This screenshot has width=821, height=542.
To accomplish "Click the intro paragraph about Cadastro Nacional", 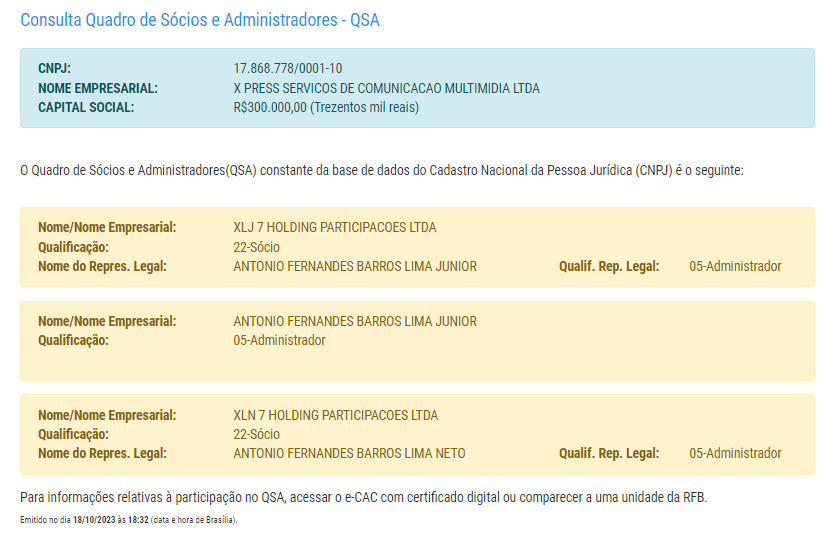I will (381, 170).
